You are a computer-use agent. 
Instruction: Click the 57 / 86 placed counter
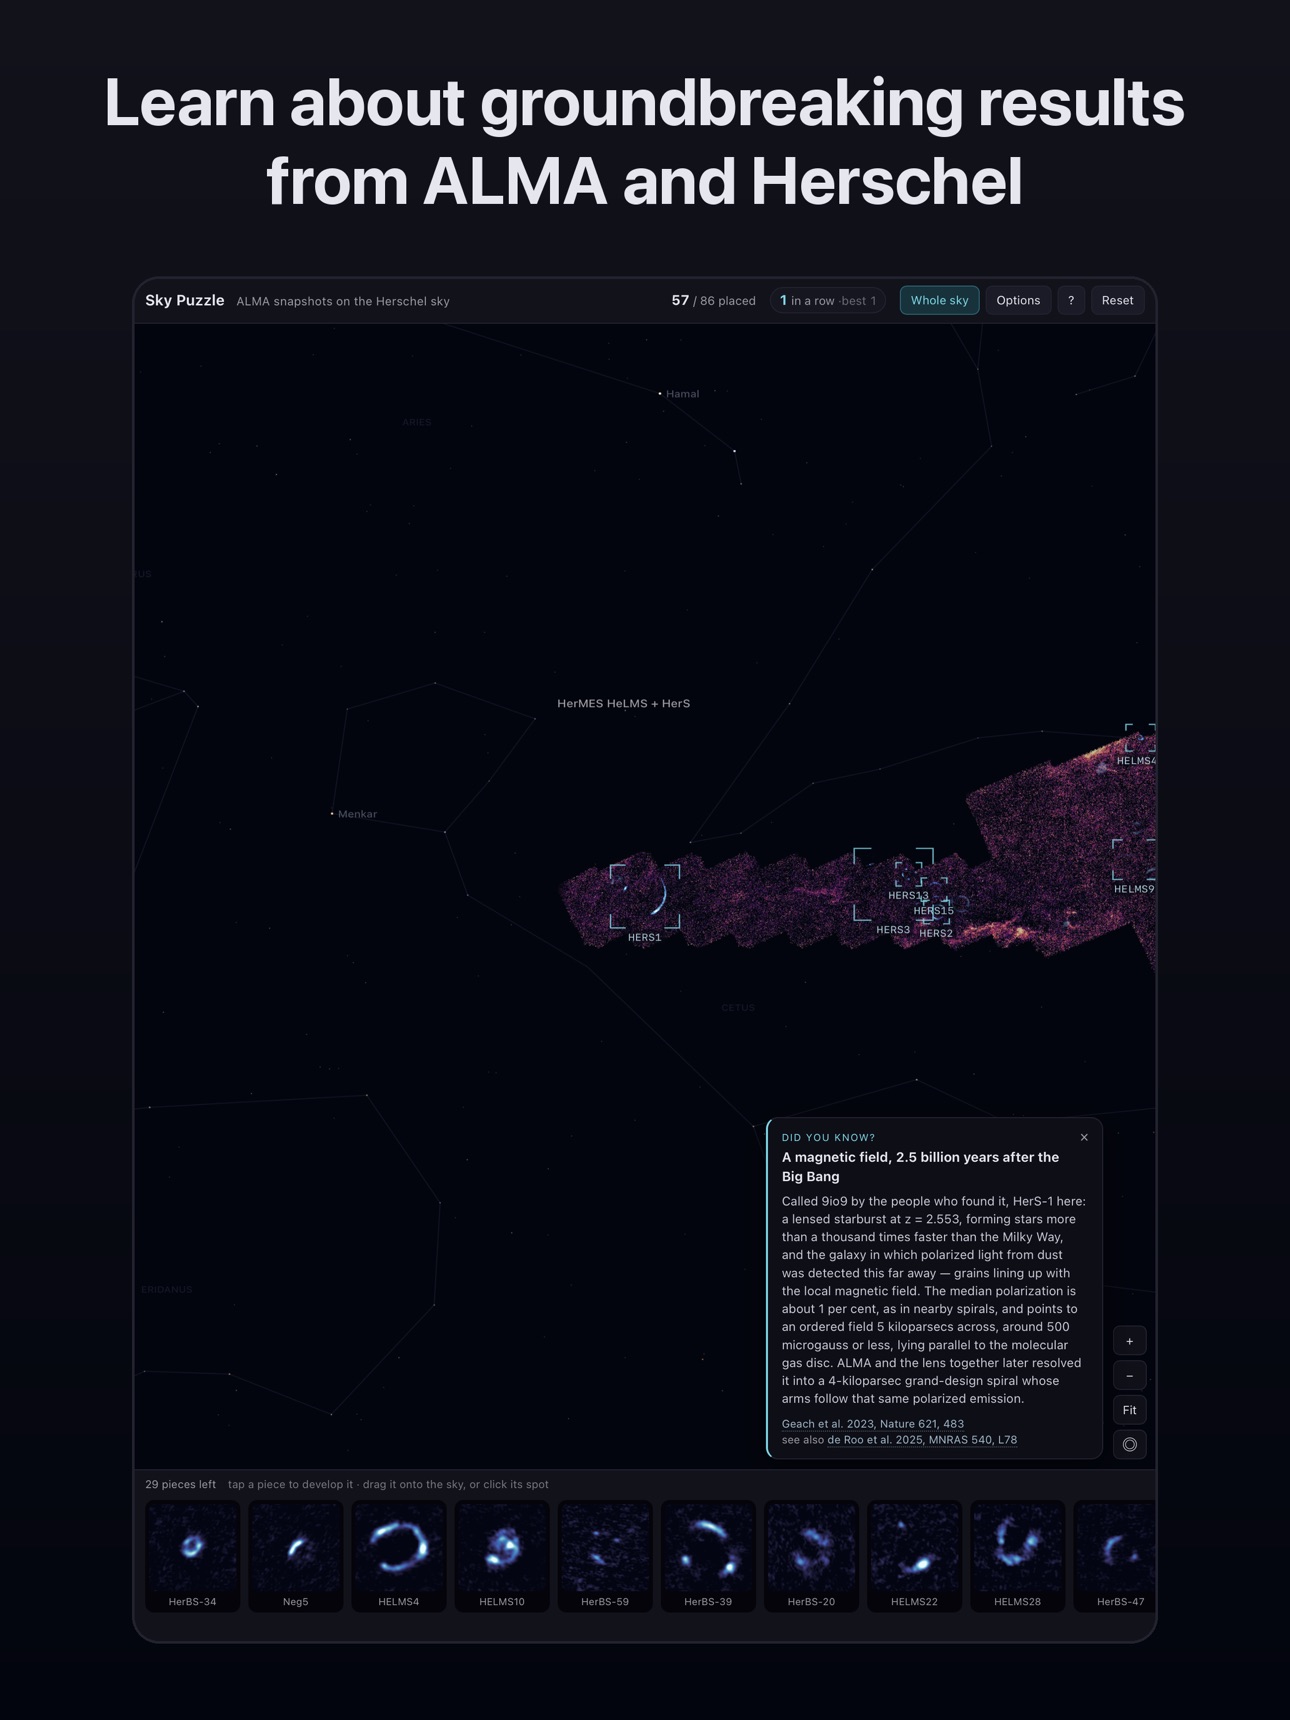(713, 300)
